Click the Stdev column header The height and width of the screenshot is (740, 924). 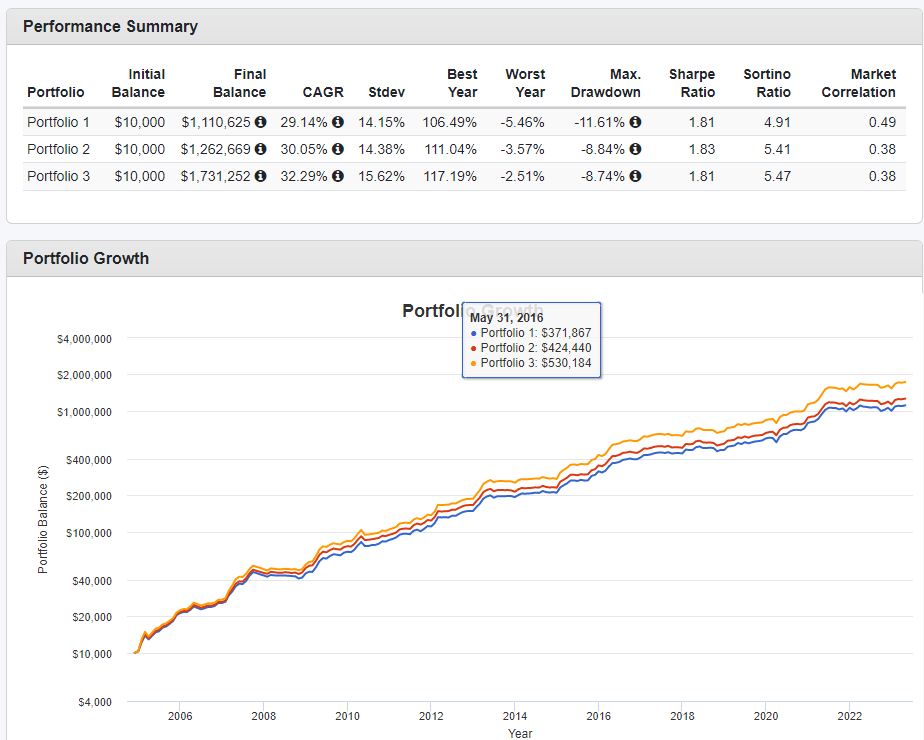[387, 92]
